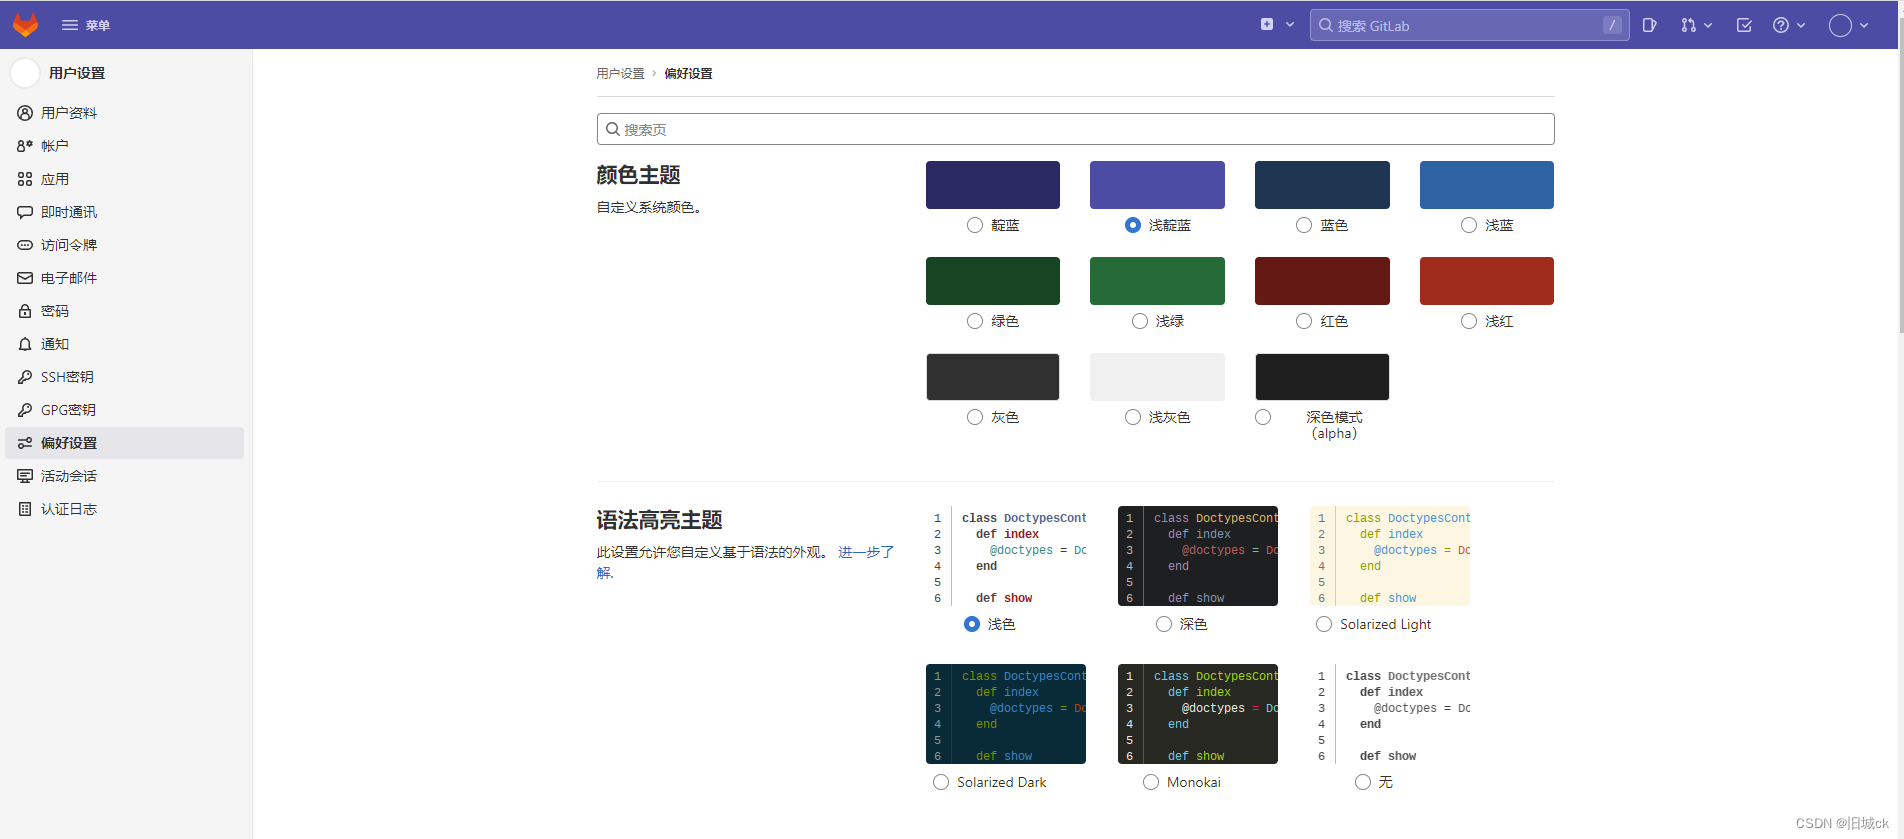1904x839 pixels.
Task: Click the 进一步了解 link
Action: [x=866, y=552]
